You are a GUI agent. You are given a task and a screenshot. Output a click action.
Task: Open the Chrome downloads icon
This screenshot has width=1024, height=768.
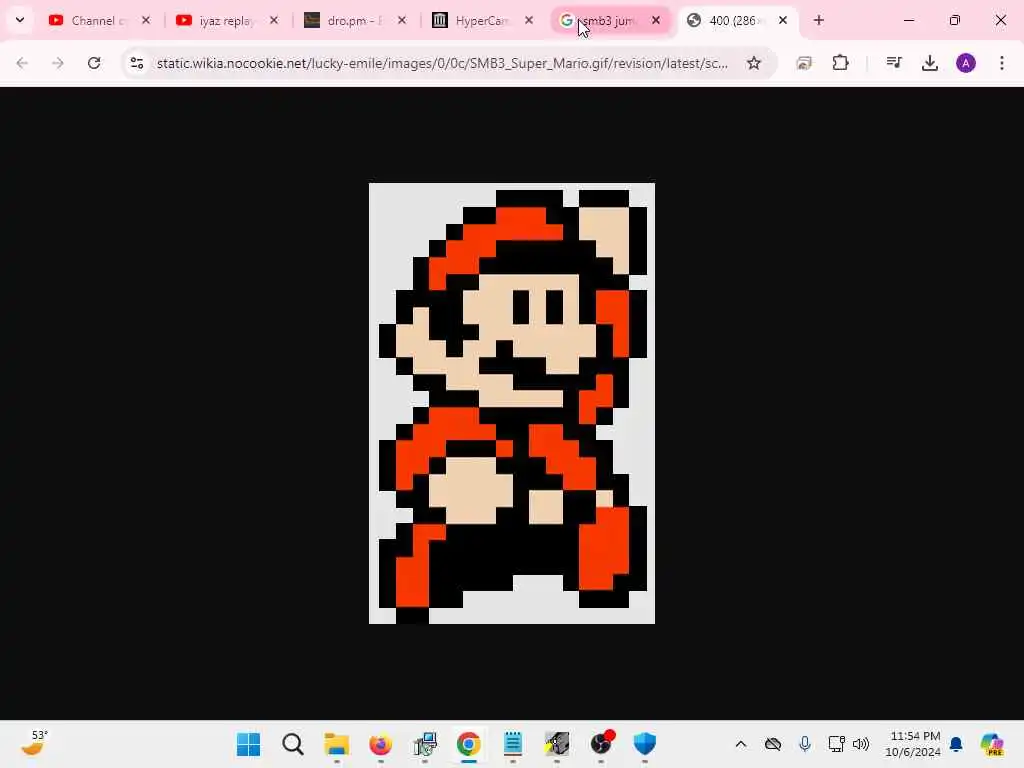(930, 63)
